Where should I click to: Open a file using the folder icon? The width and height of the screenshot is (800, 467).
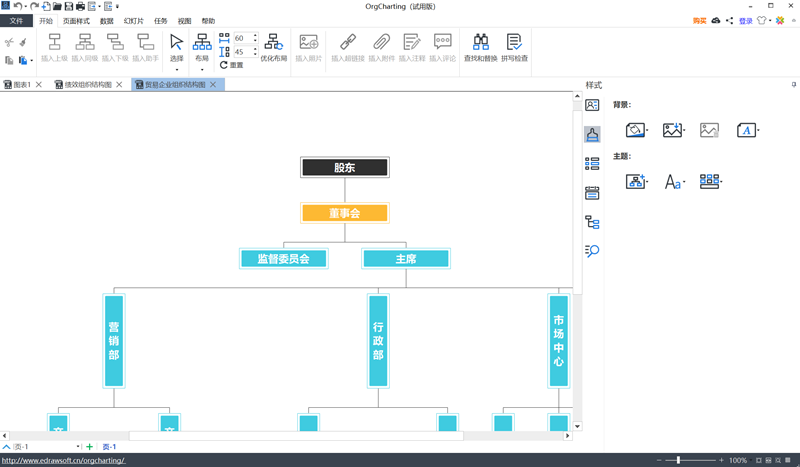(x=57, y=6)
